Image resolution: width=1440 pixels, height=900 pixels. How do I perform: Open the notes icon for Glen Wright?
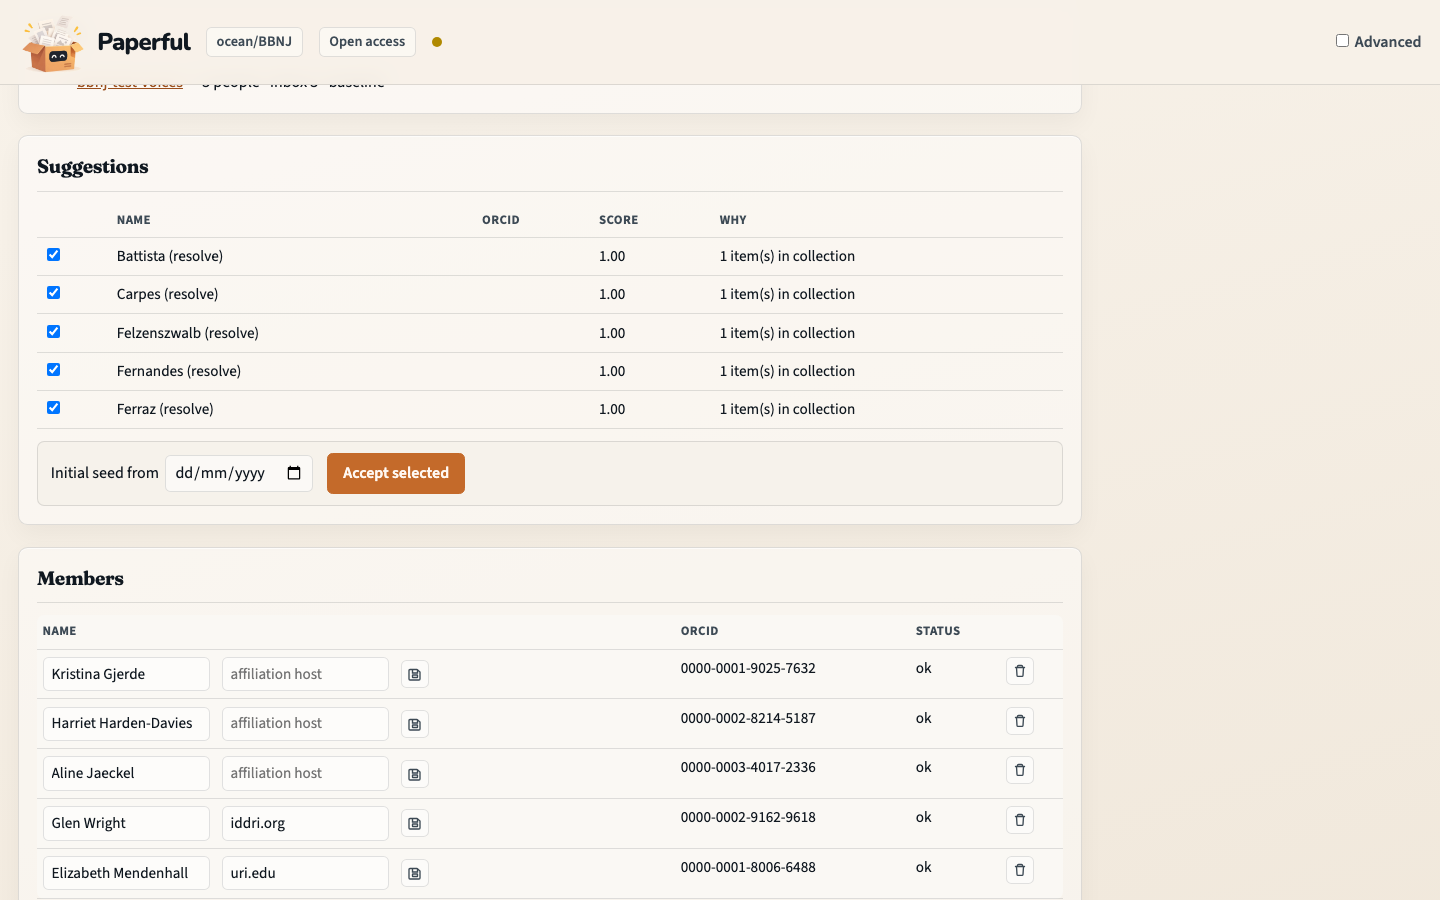tap(415, 824)
